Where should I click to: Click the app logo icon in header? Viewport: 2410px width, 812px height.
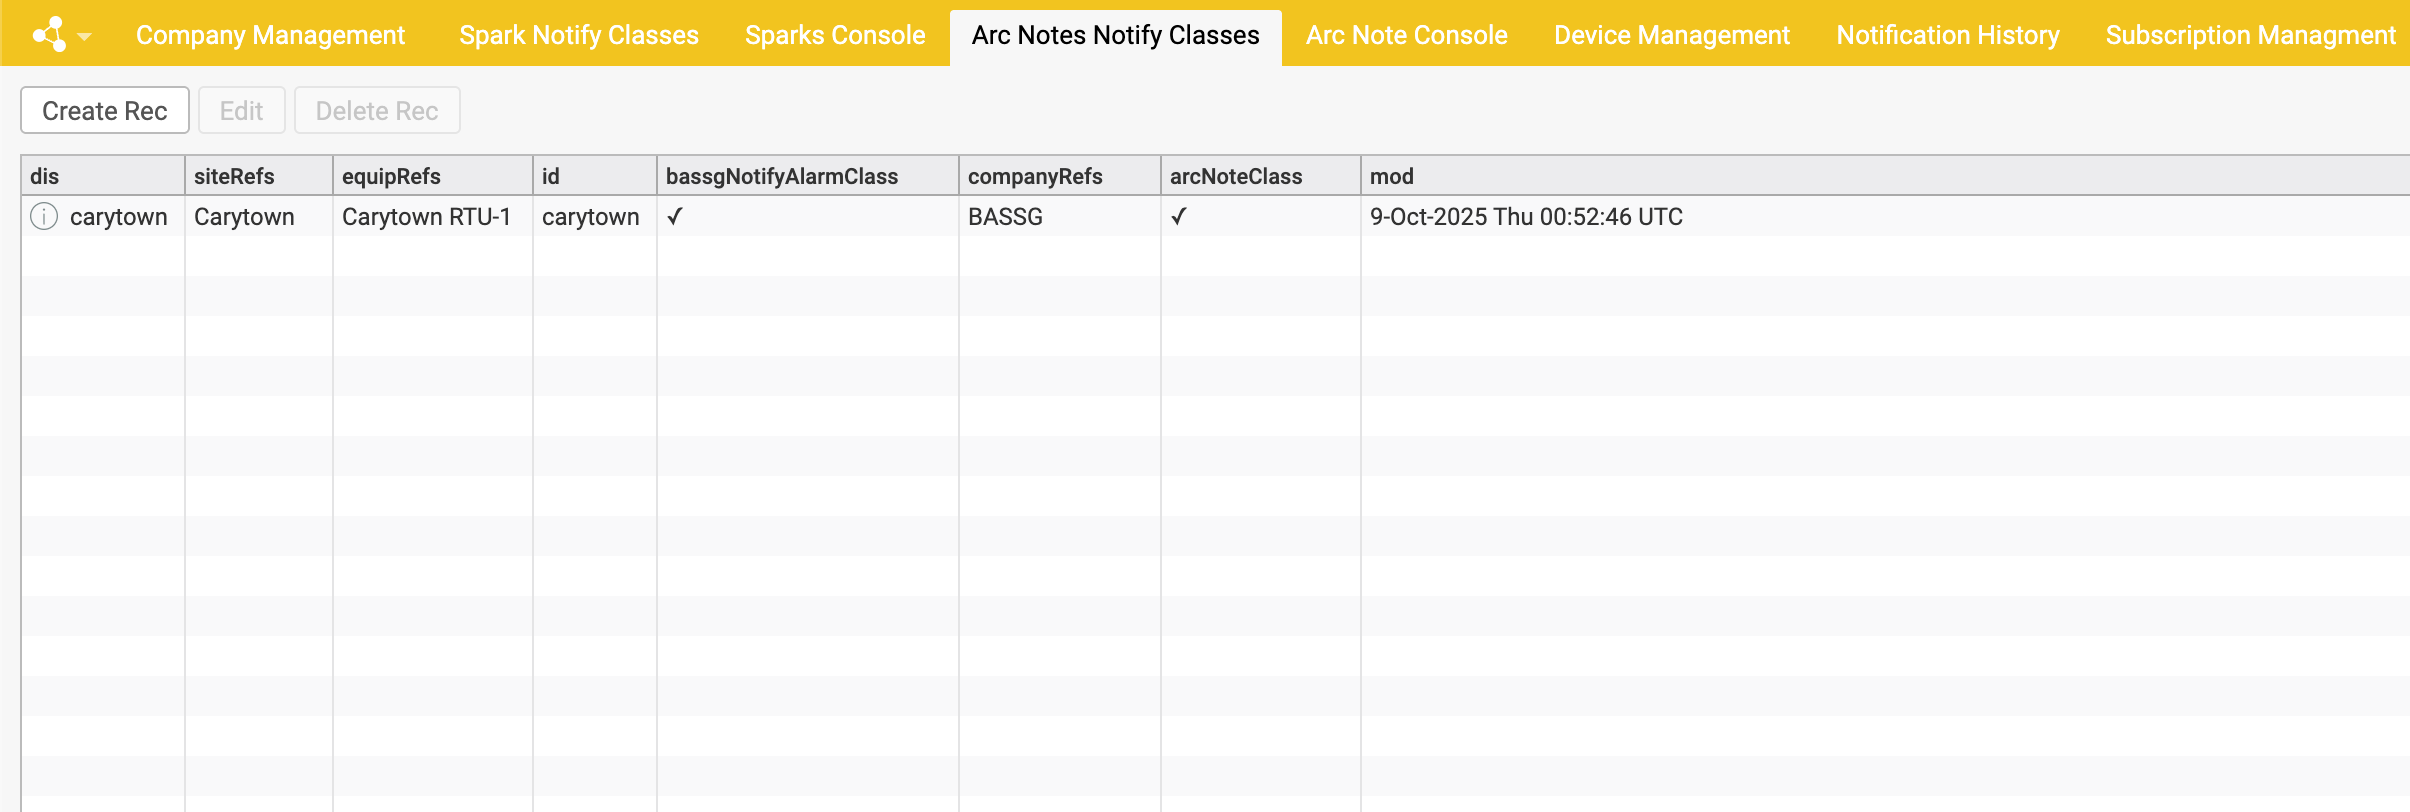tap(49, 35)
